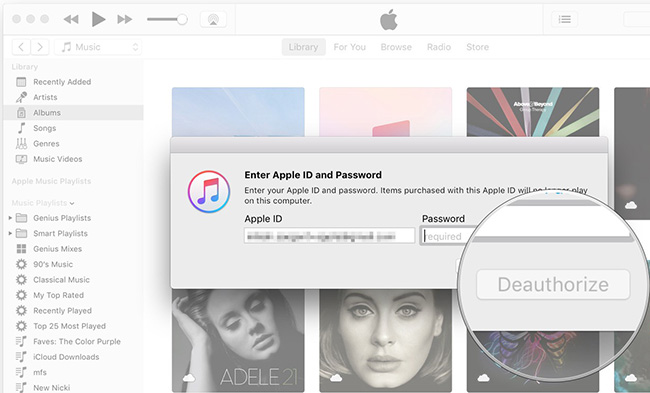Image resolution: width=650 pixels, height=393 pixels.
Task: Switch to the Browse tab
Action: click(396, 47)
